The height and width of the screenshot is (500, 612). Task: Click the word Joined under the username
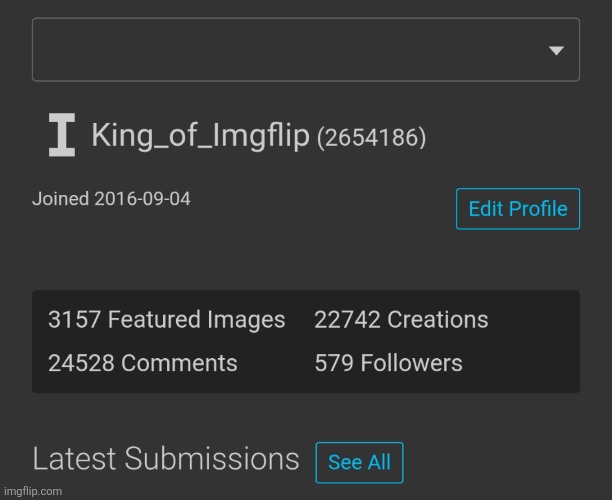[60, 199]
